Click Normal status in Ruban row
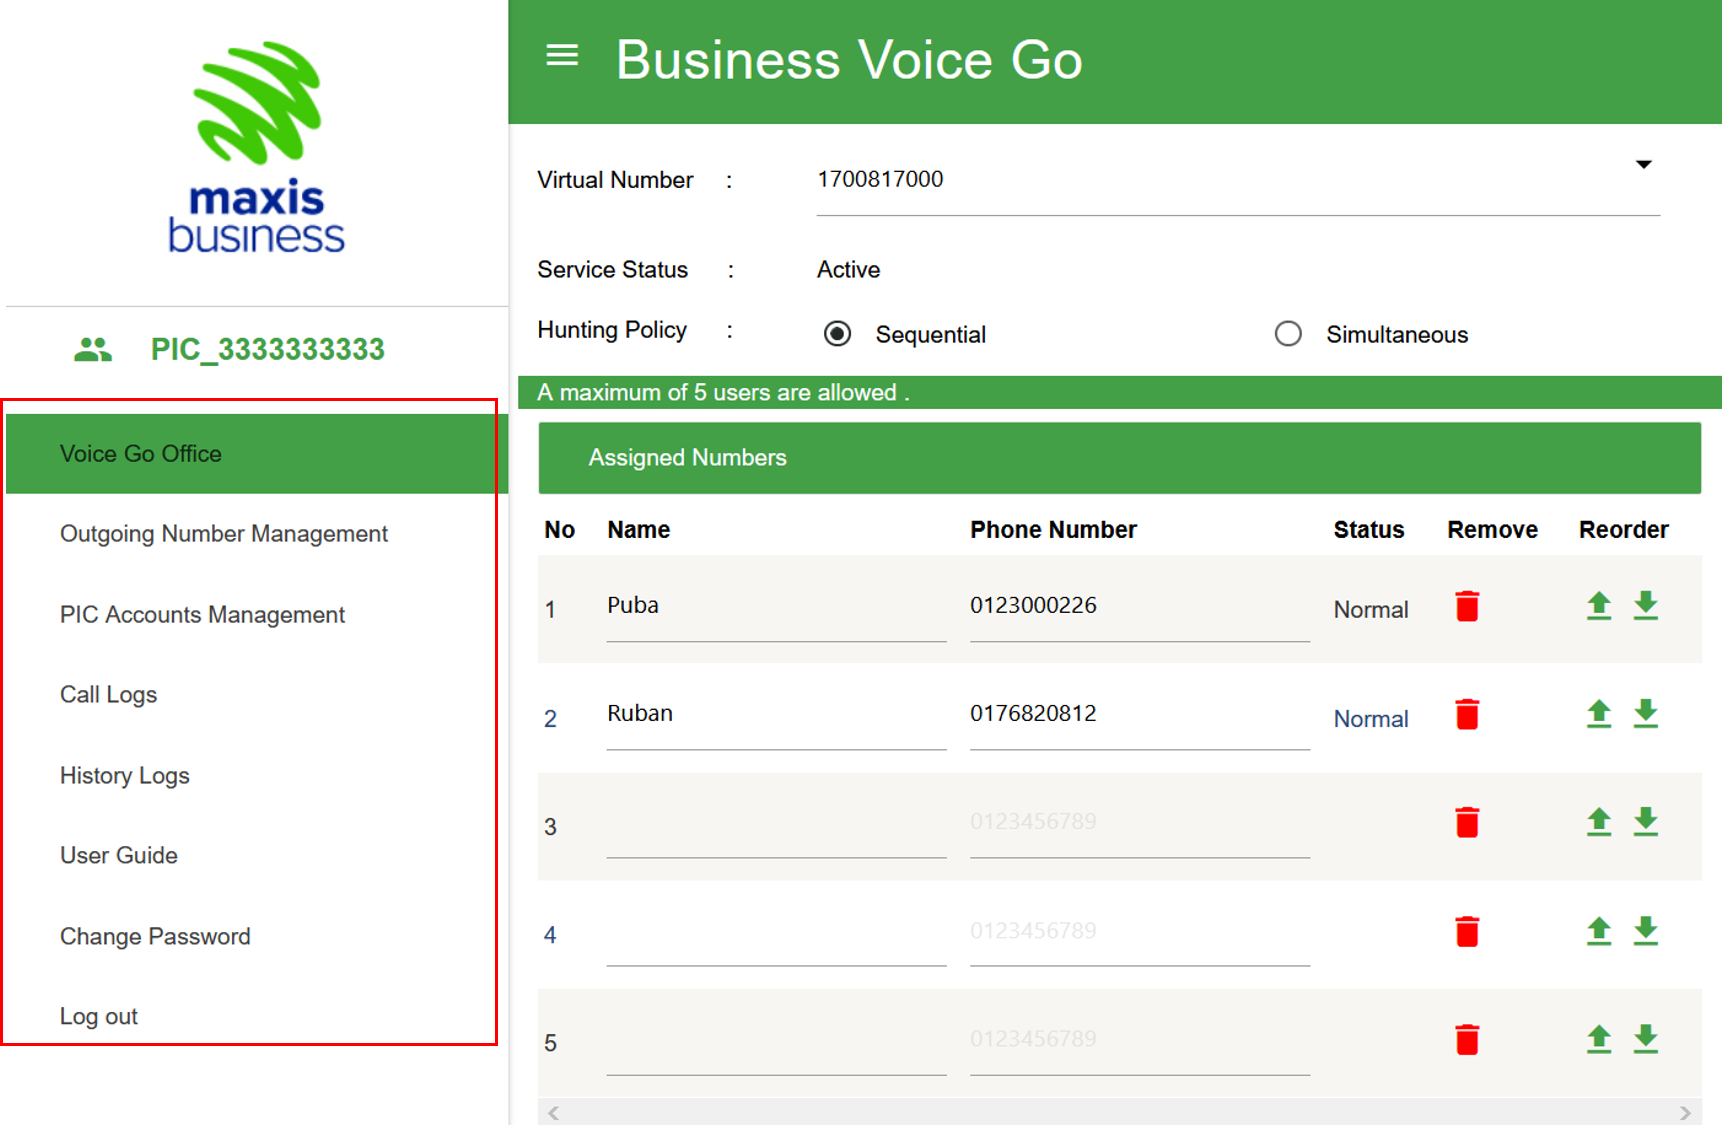Screen dimensions: 1722x1125 [x=1371, y=719]
